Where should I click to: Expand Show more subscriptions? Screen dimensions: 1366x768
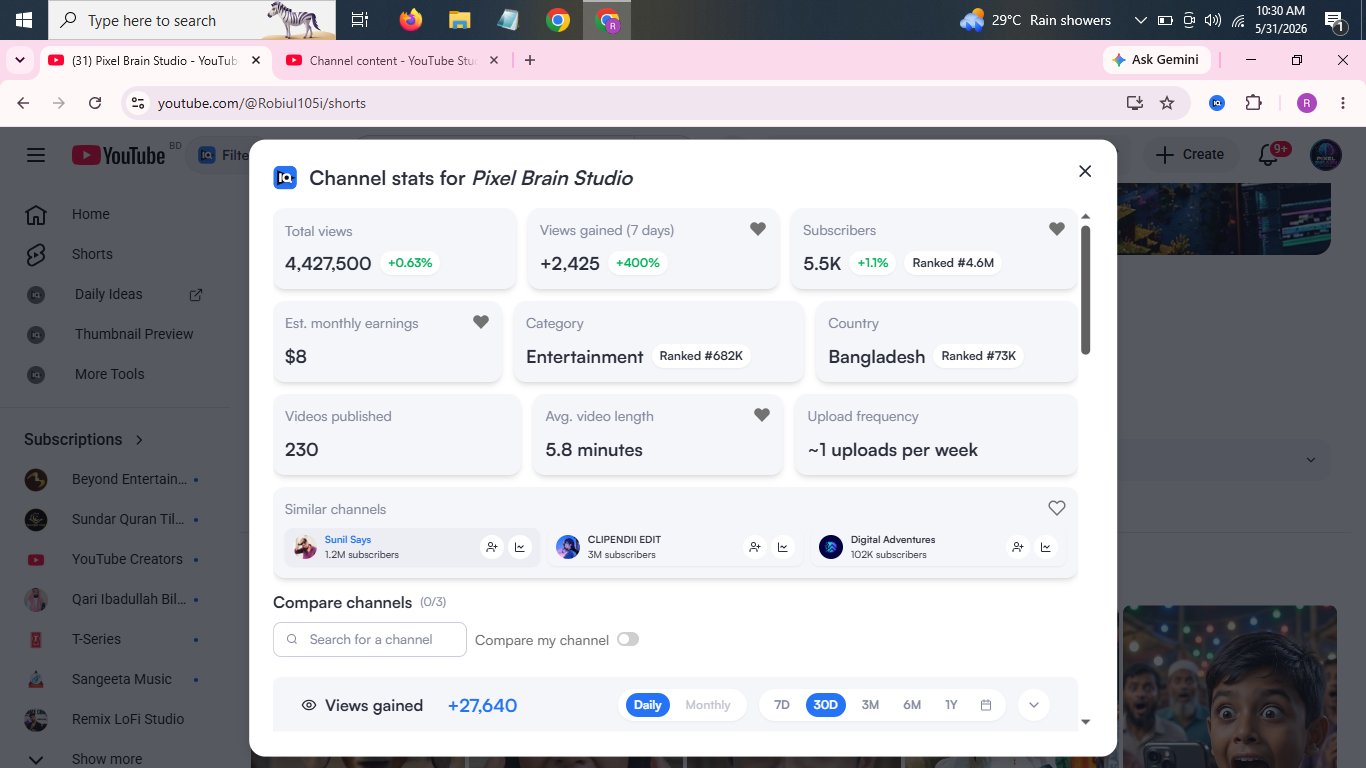tap(106, 759)
